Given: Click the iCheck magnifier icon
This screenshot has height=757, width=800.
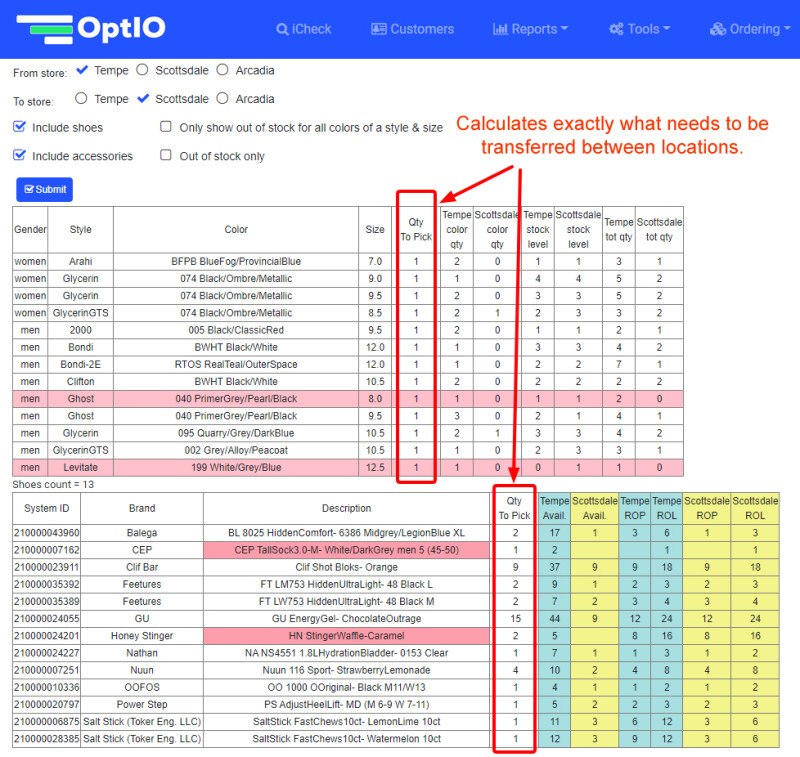Looking at the screenshot, I should (283, 29).
